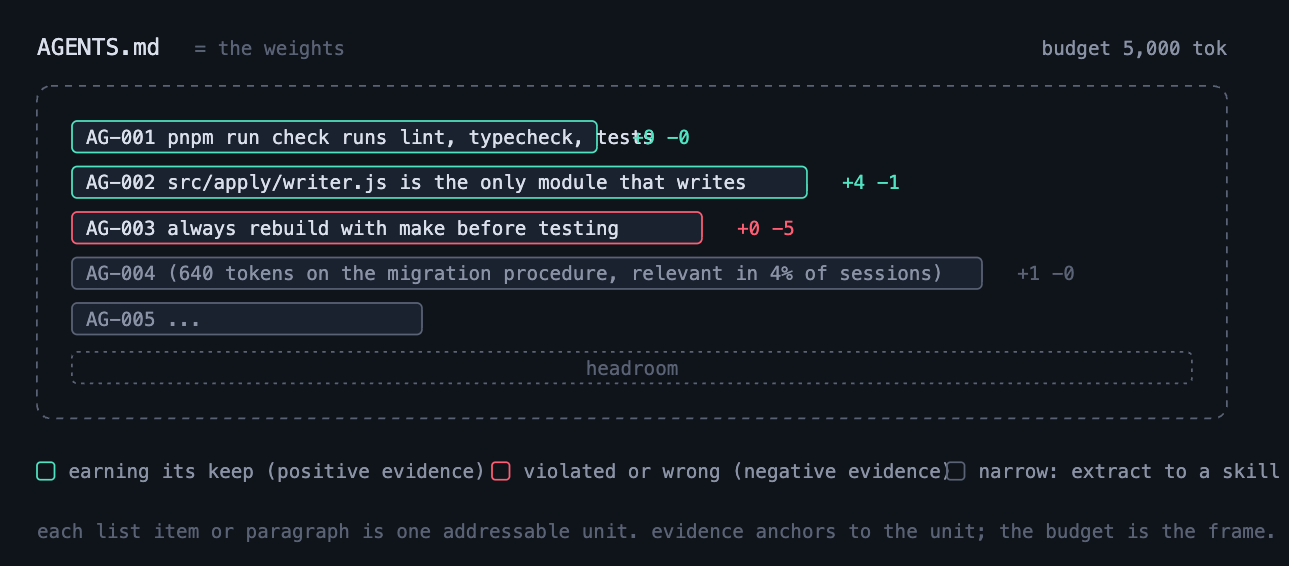Image resolution: width=1289 pixels, height=566 pixels.
Task: Click 'narrow: extract to a skill' label
Action: click(x=1129, y=471)
